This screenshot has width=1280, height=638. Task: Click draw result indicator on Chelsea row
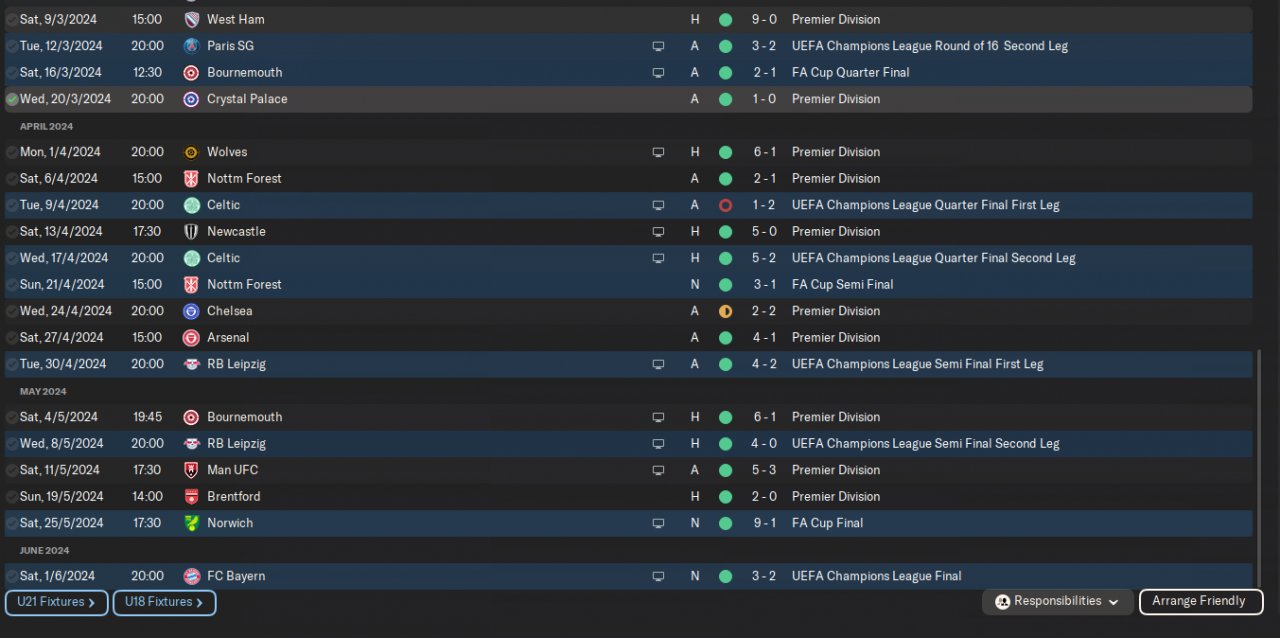click(x=725, y=311)
